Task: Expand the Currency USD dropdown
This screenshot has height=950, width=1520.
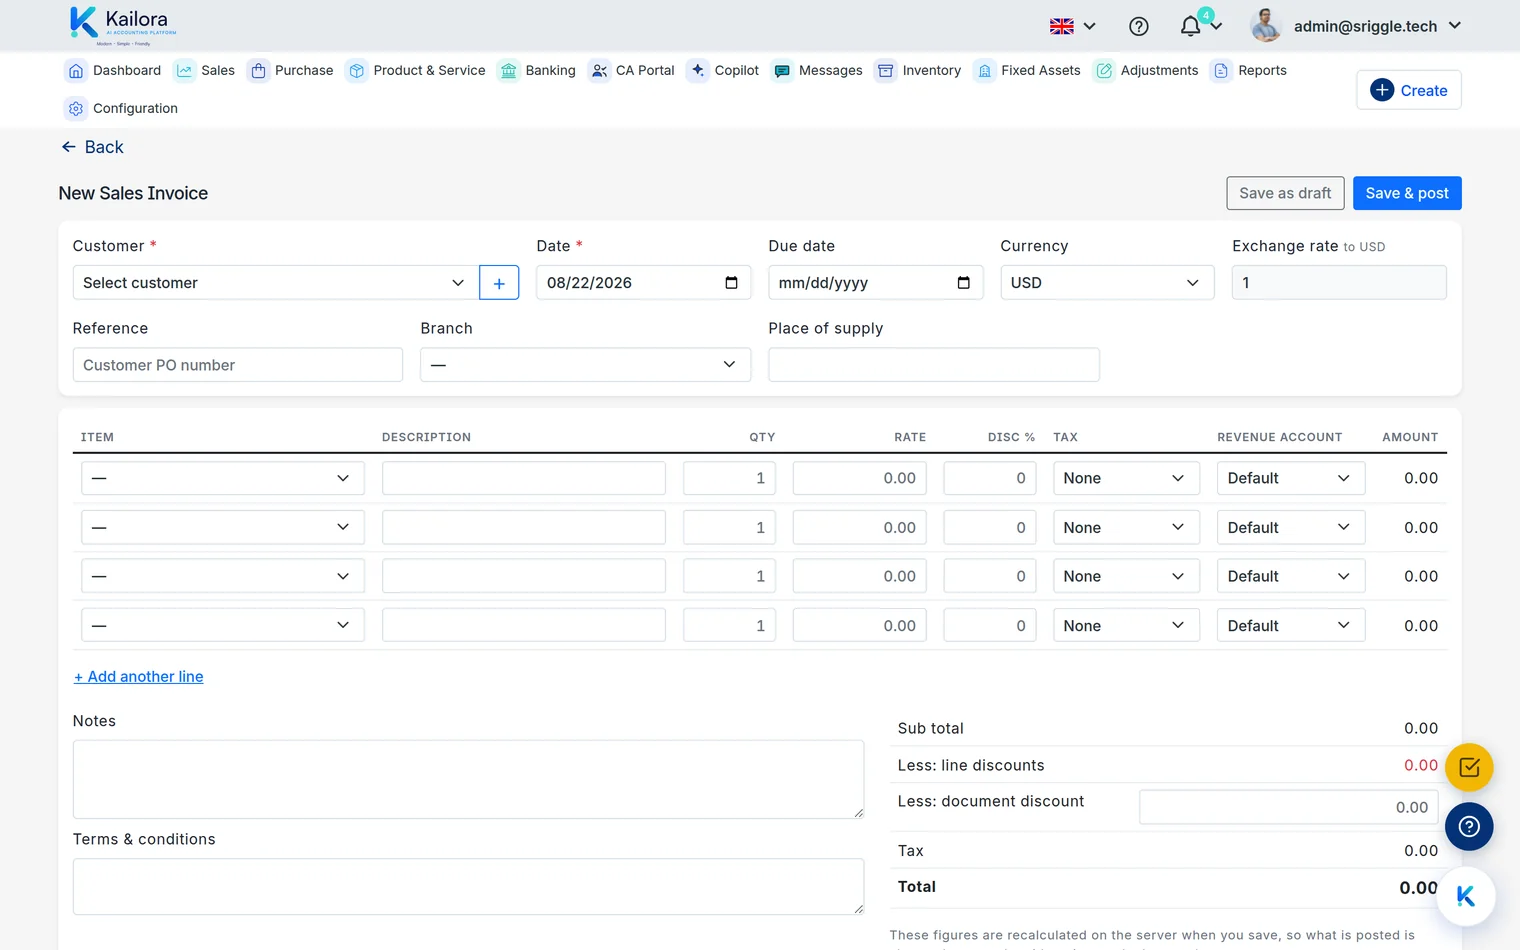Action: pyautogui.click(x=1107, y=283)
